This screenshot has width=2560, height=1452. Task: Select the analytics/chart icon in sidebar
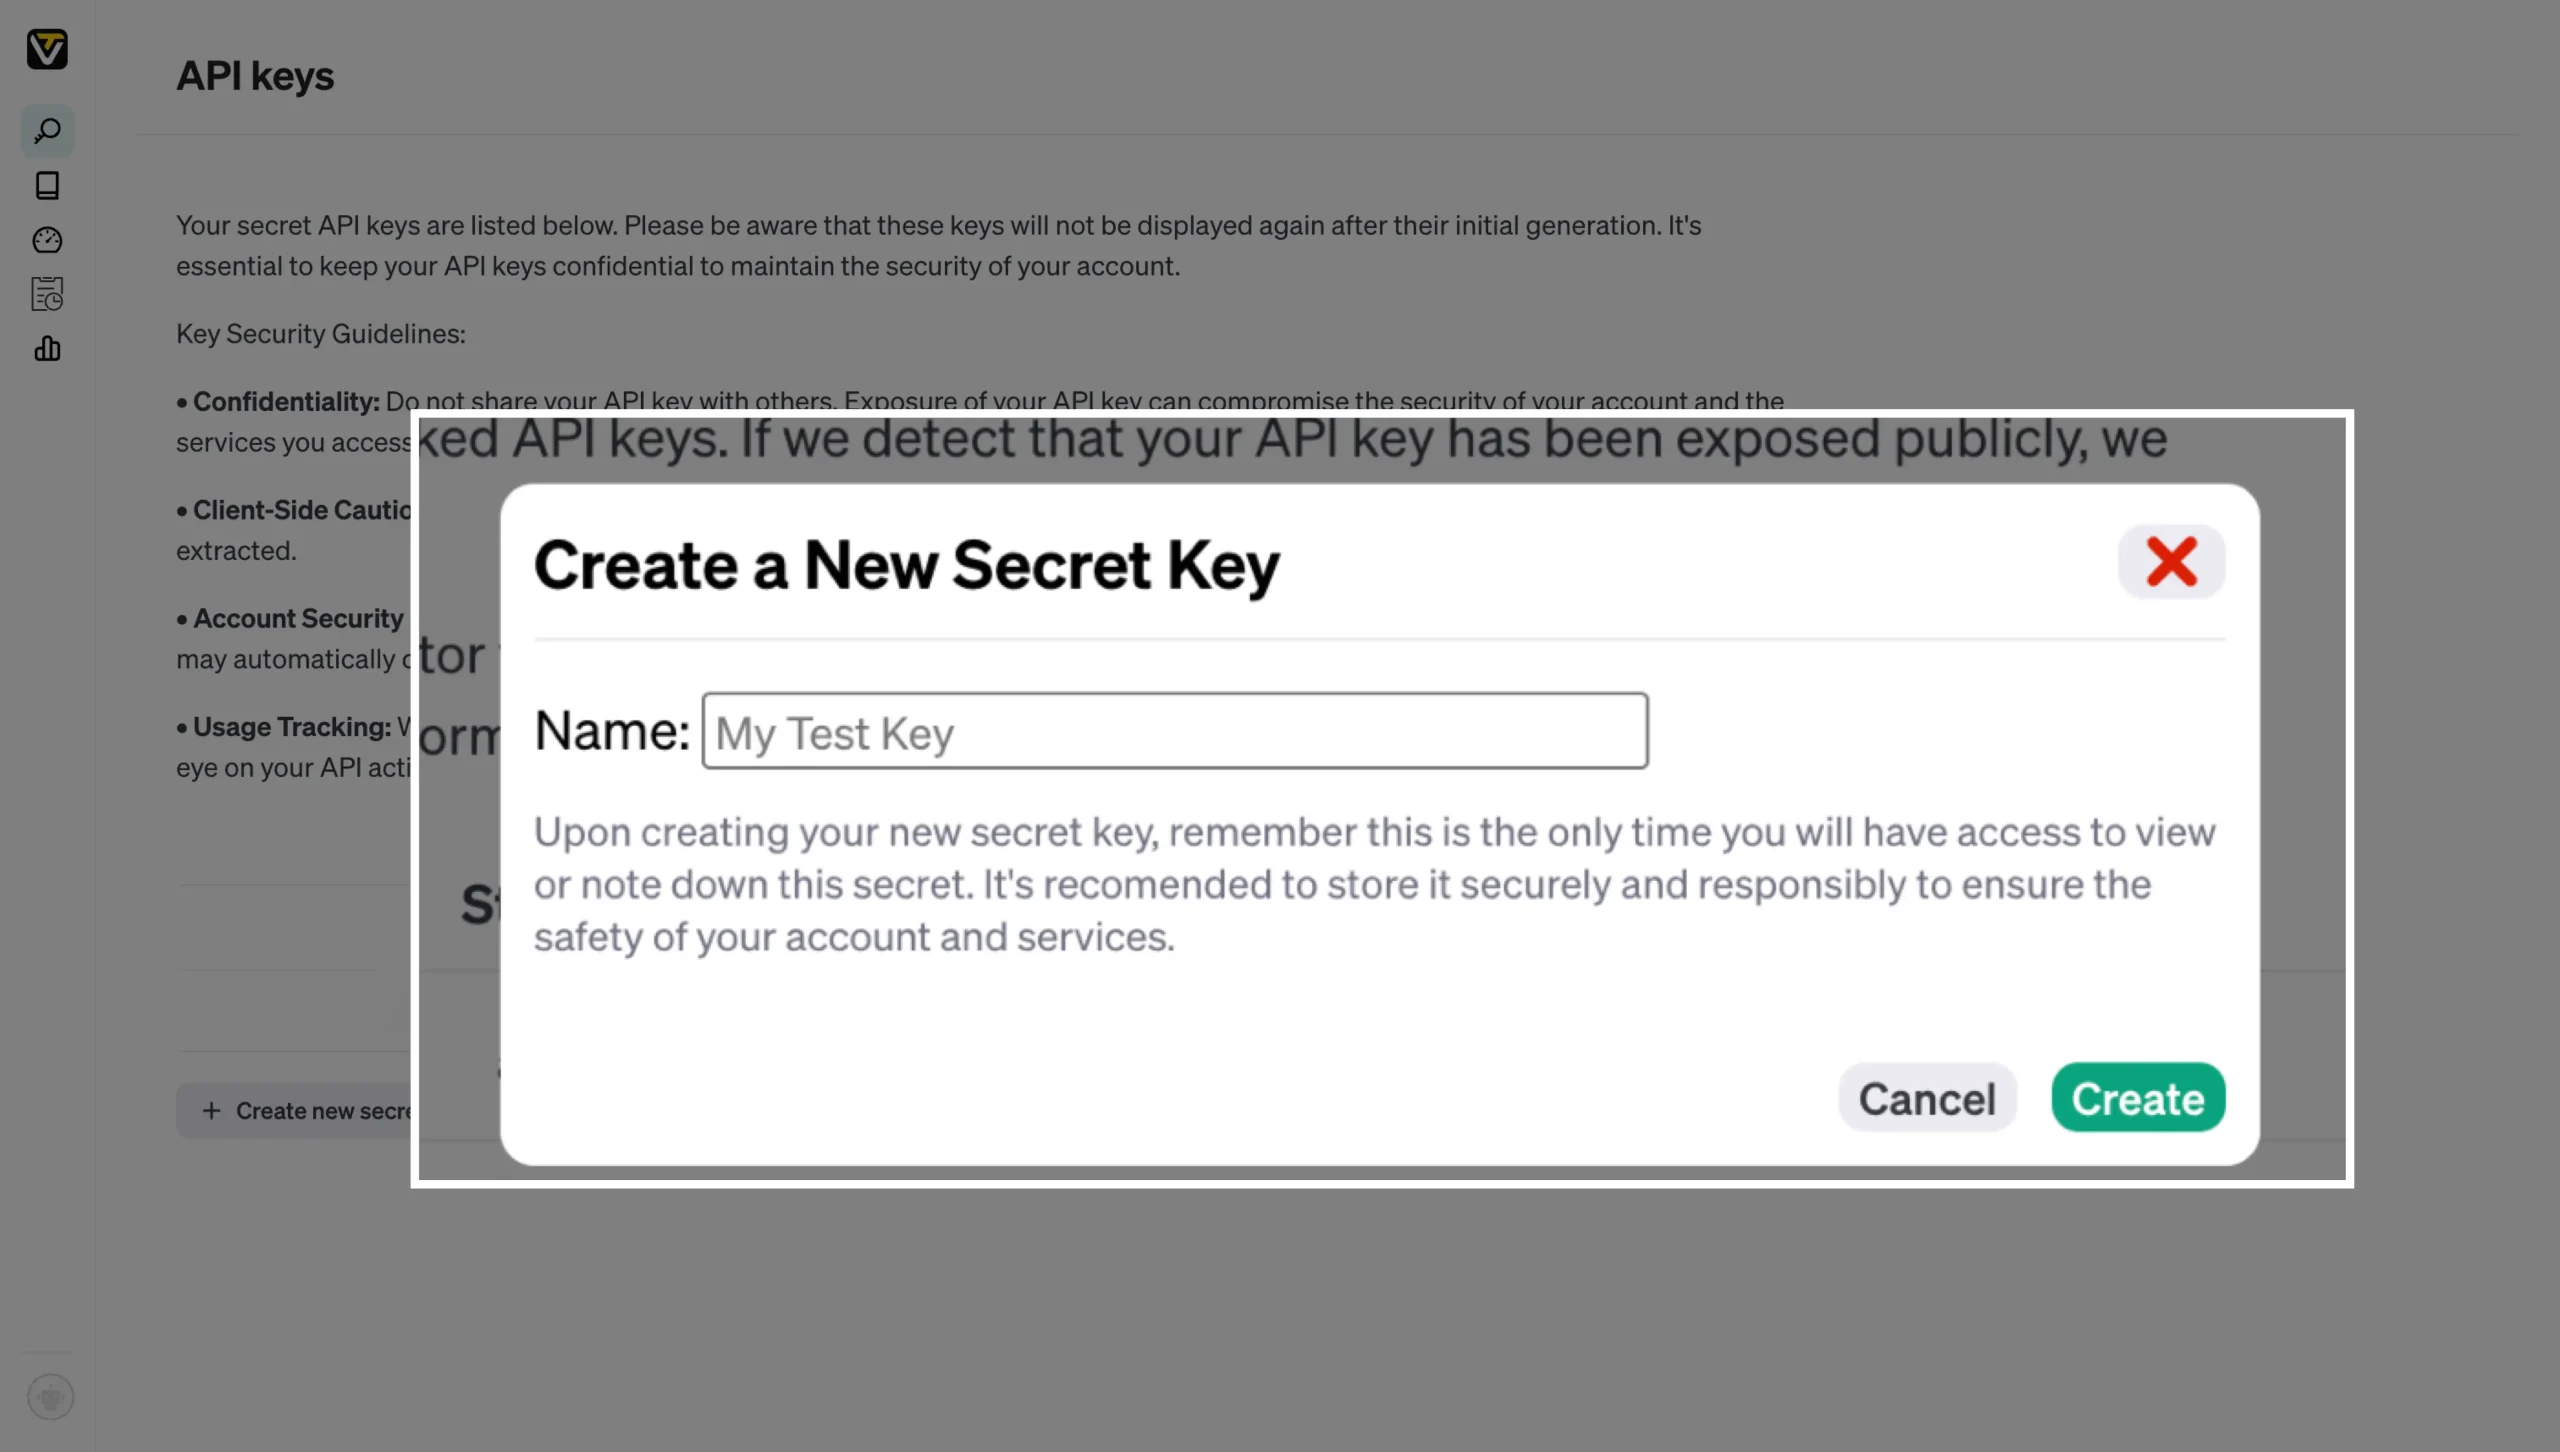point(47,348)
